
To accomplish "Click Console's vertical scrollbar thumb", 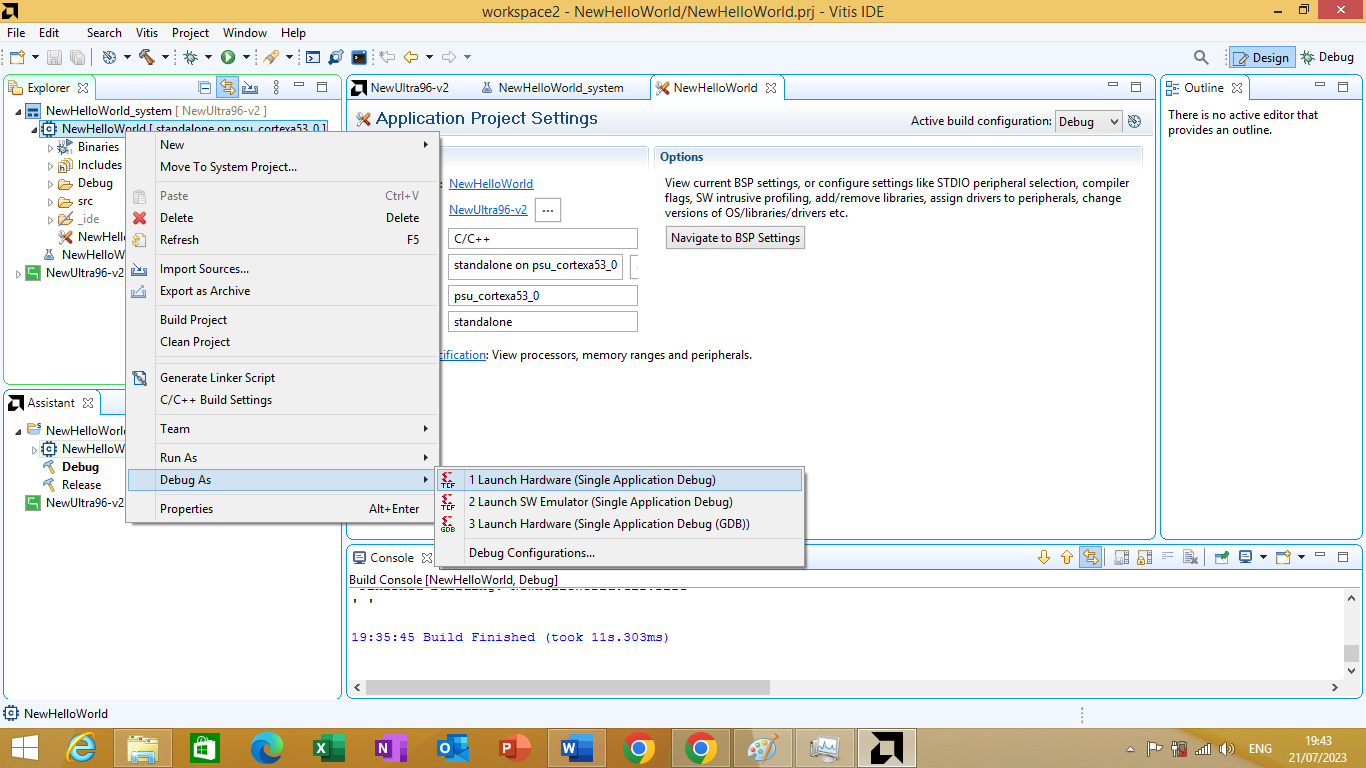I will (1351, 653).
